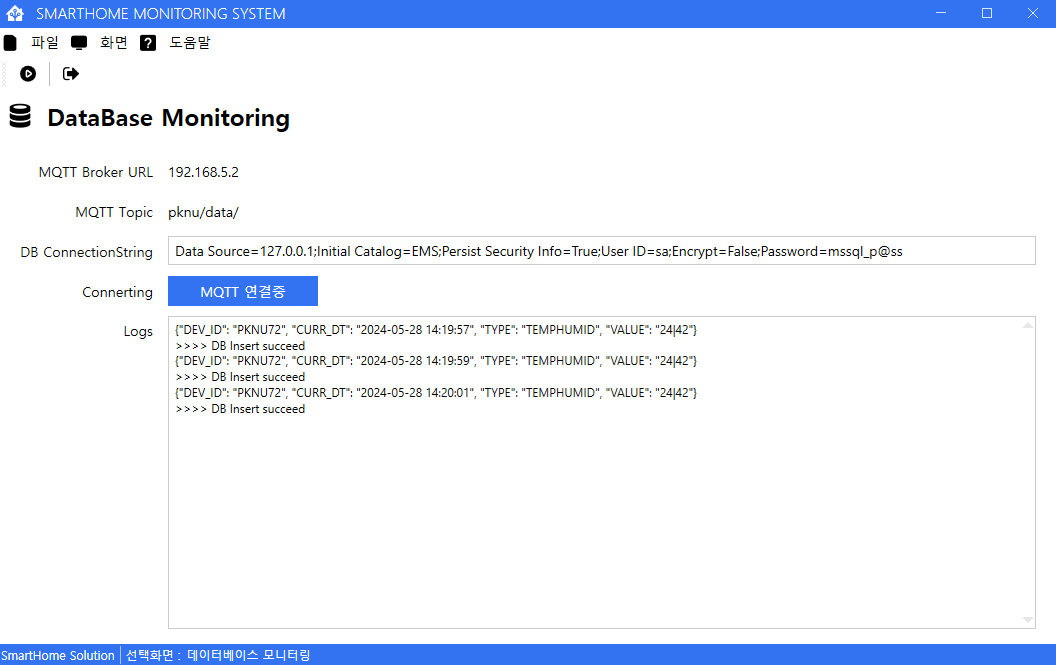
Task: Click the last DB Insert succeed line
Action: pos(240,409)
